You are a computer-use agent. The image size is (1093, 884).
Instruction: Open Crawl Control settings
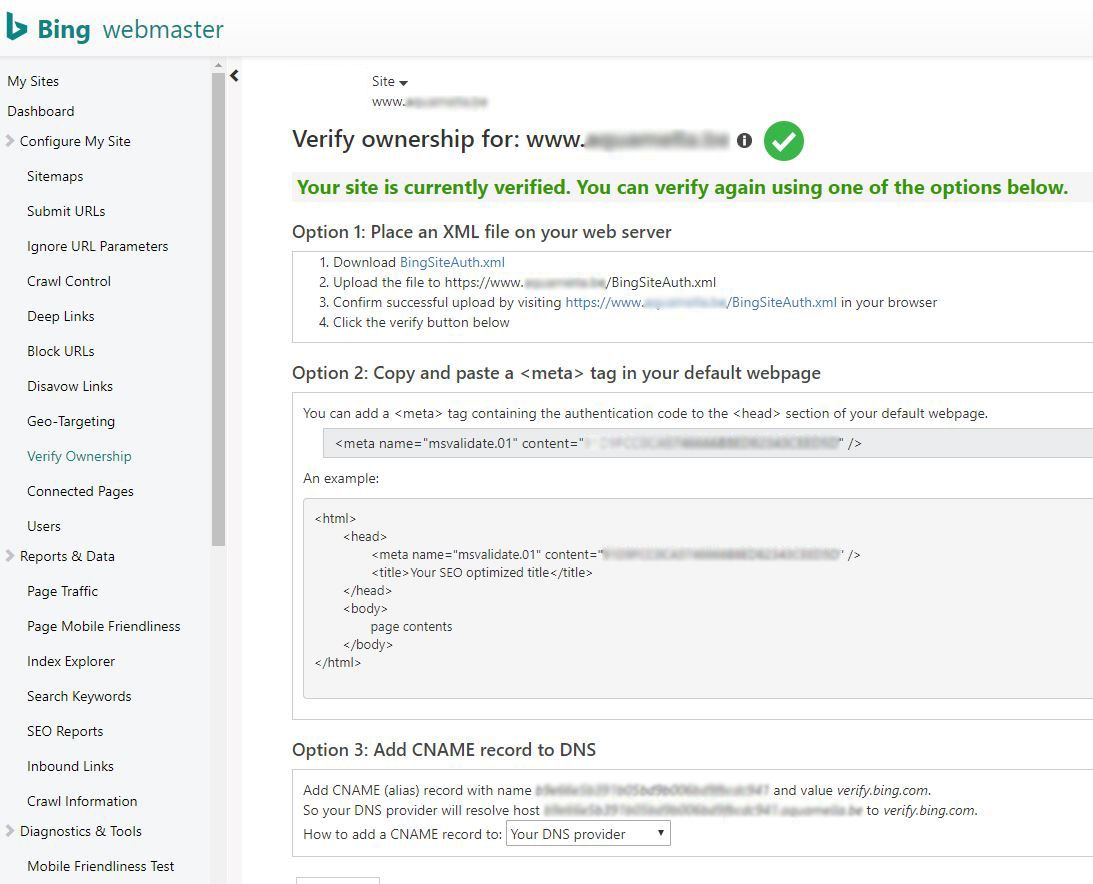point(69,281)
